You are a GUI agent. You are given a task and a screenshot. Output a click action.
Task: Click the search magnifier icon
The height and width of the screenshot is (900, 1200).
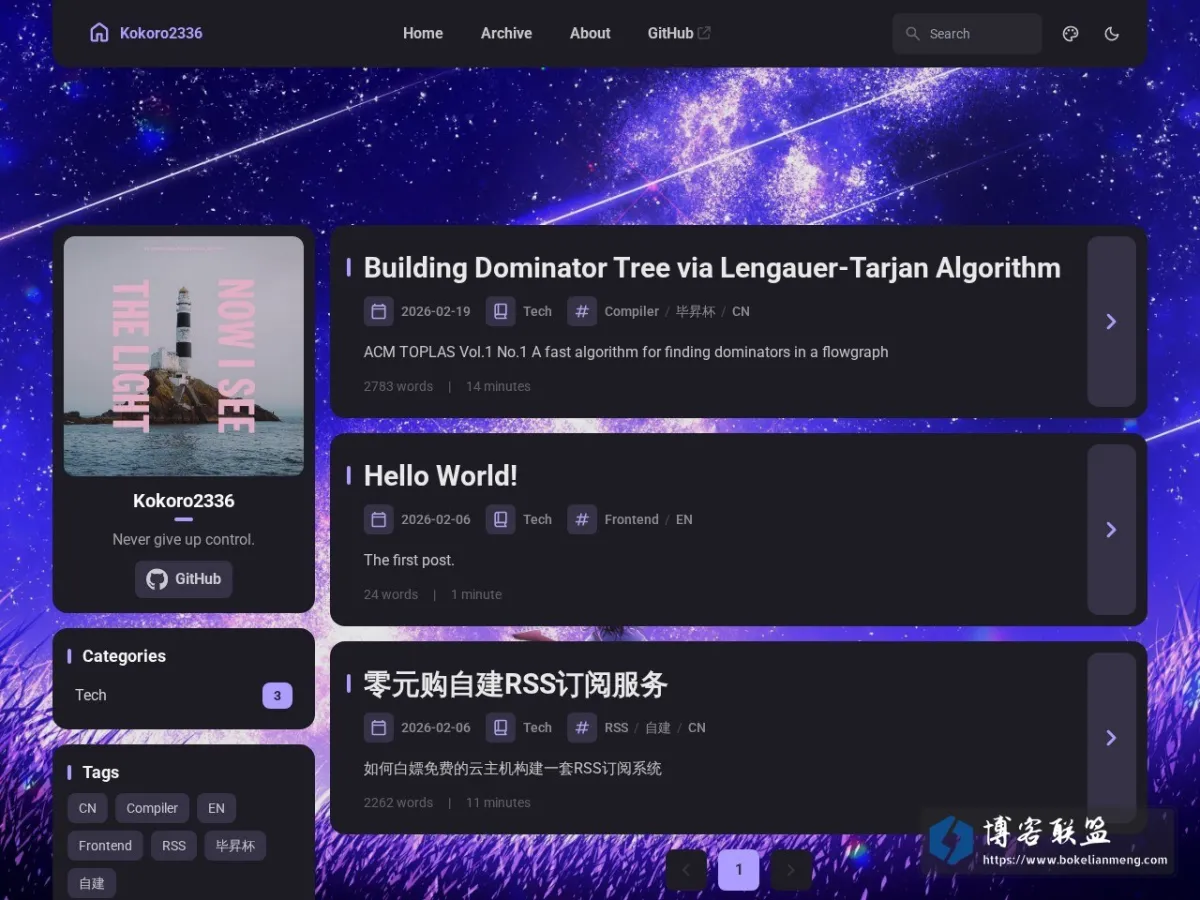coord(912,33)
